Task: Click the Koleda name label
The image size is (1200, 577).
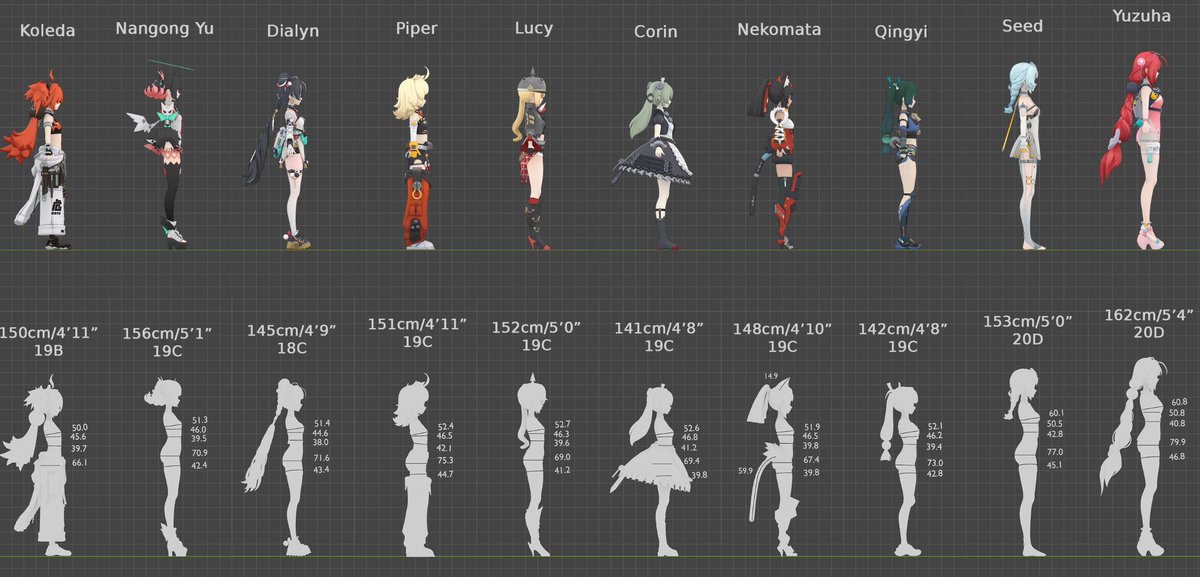Action: click(47, 31)
